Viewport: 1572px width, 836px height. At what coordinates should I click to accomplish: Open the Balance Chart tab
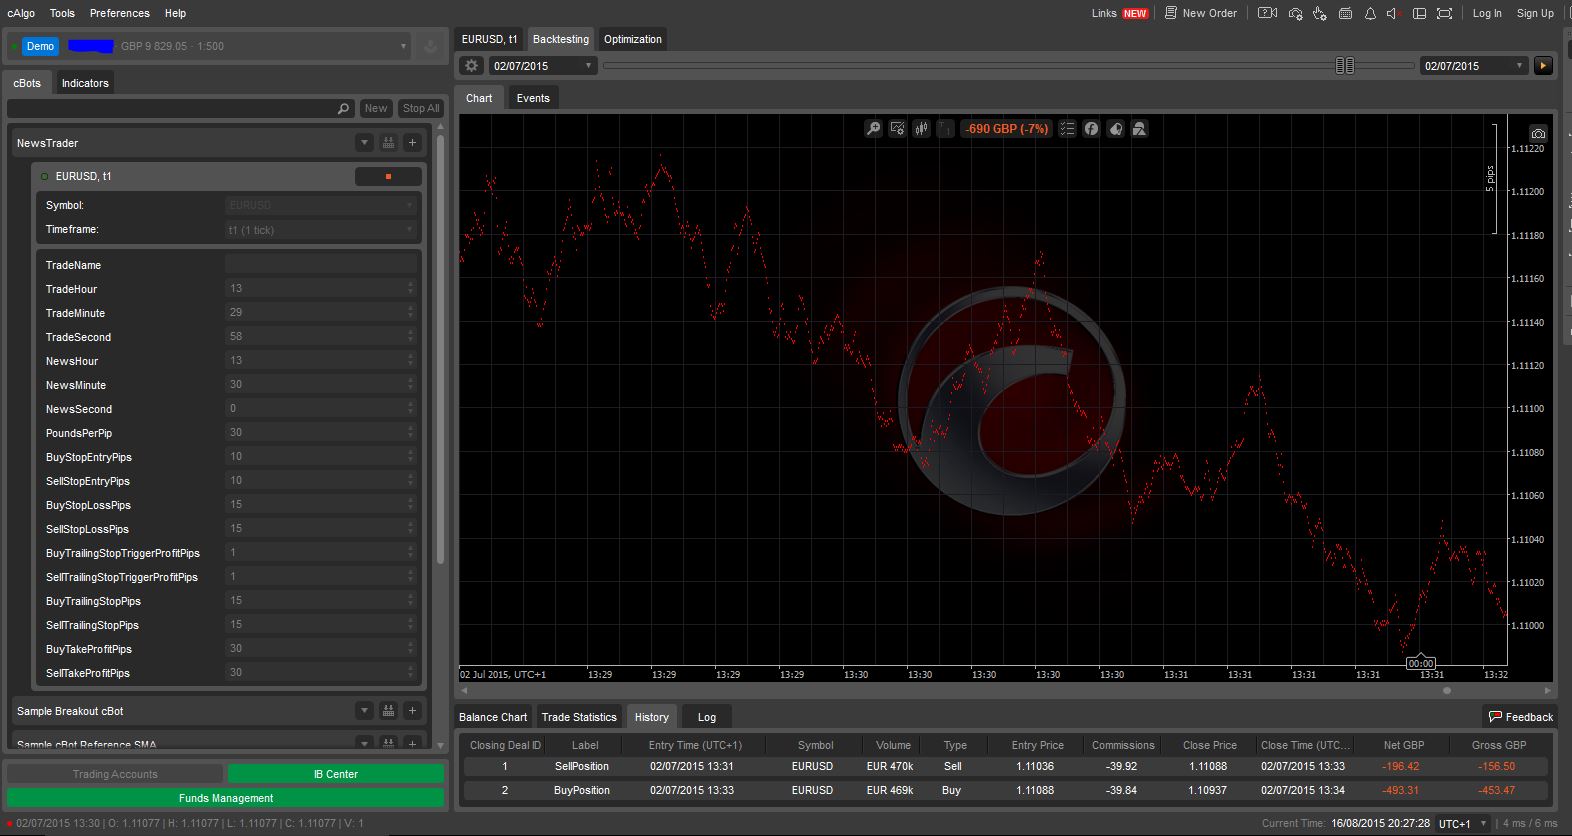493,717
